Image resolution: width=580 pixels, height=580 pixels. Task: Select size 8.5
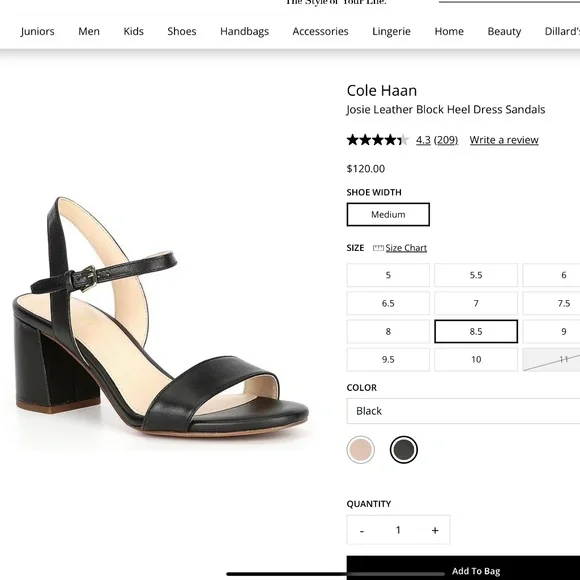coord(476,331)
